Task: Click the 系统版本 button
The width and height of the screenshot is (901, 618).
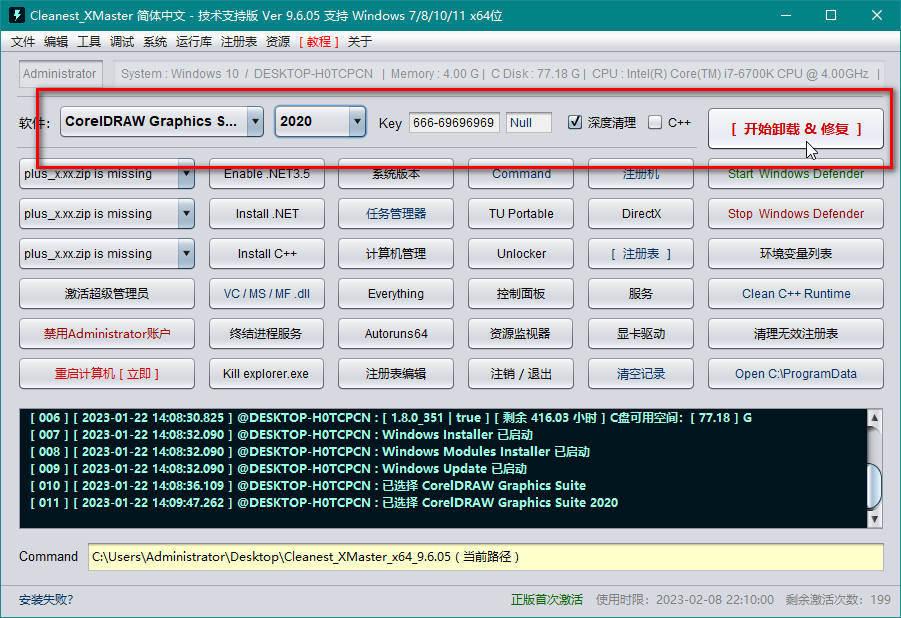Action: (396, 174)
